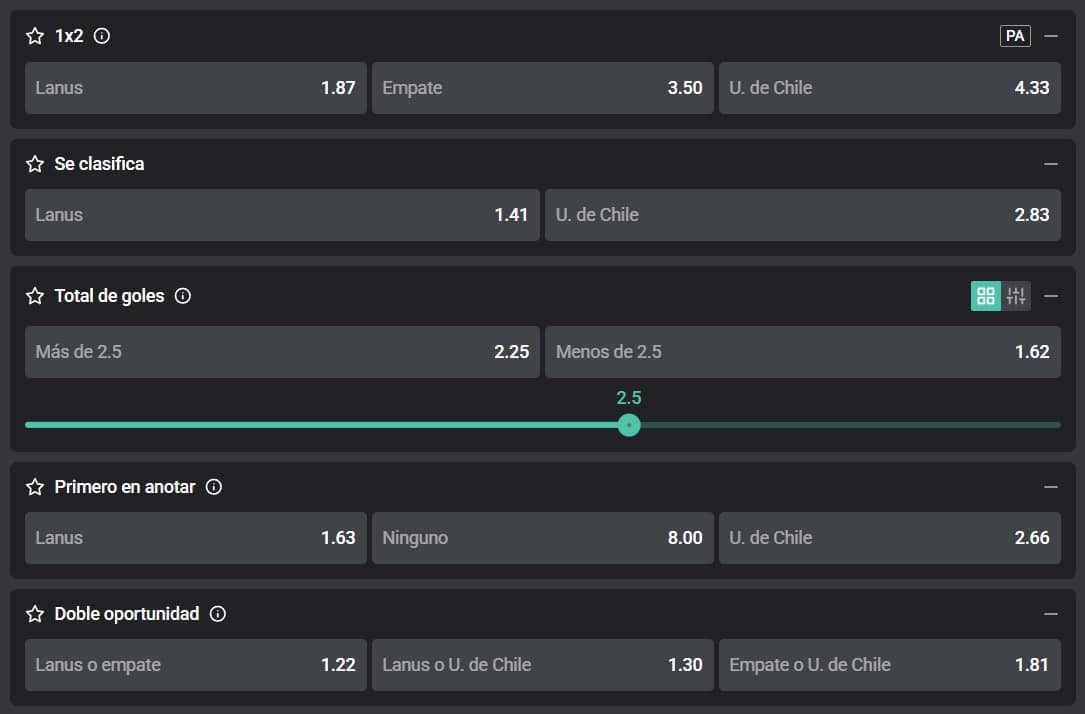Click the 2.5 goals slider handle
The width and height of the screenshot is (1085, 714).
point(629,425)
